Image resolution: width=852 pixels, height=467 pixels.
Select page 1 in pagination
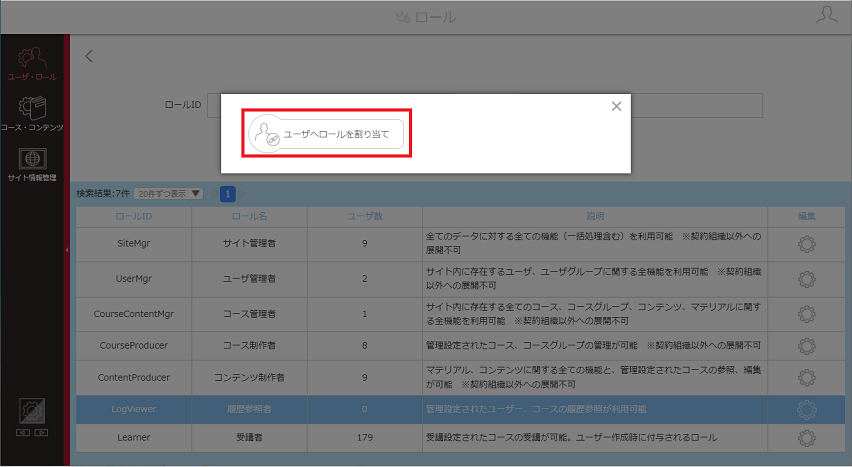228,194
